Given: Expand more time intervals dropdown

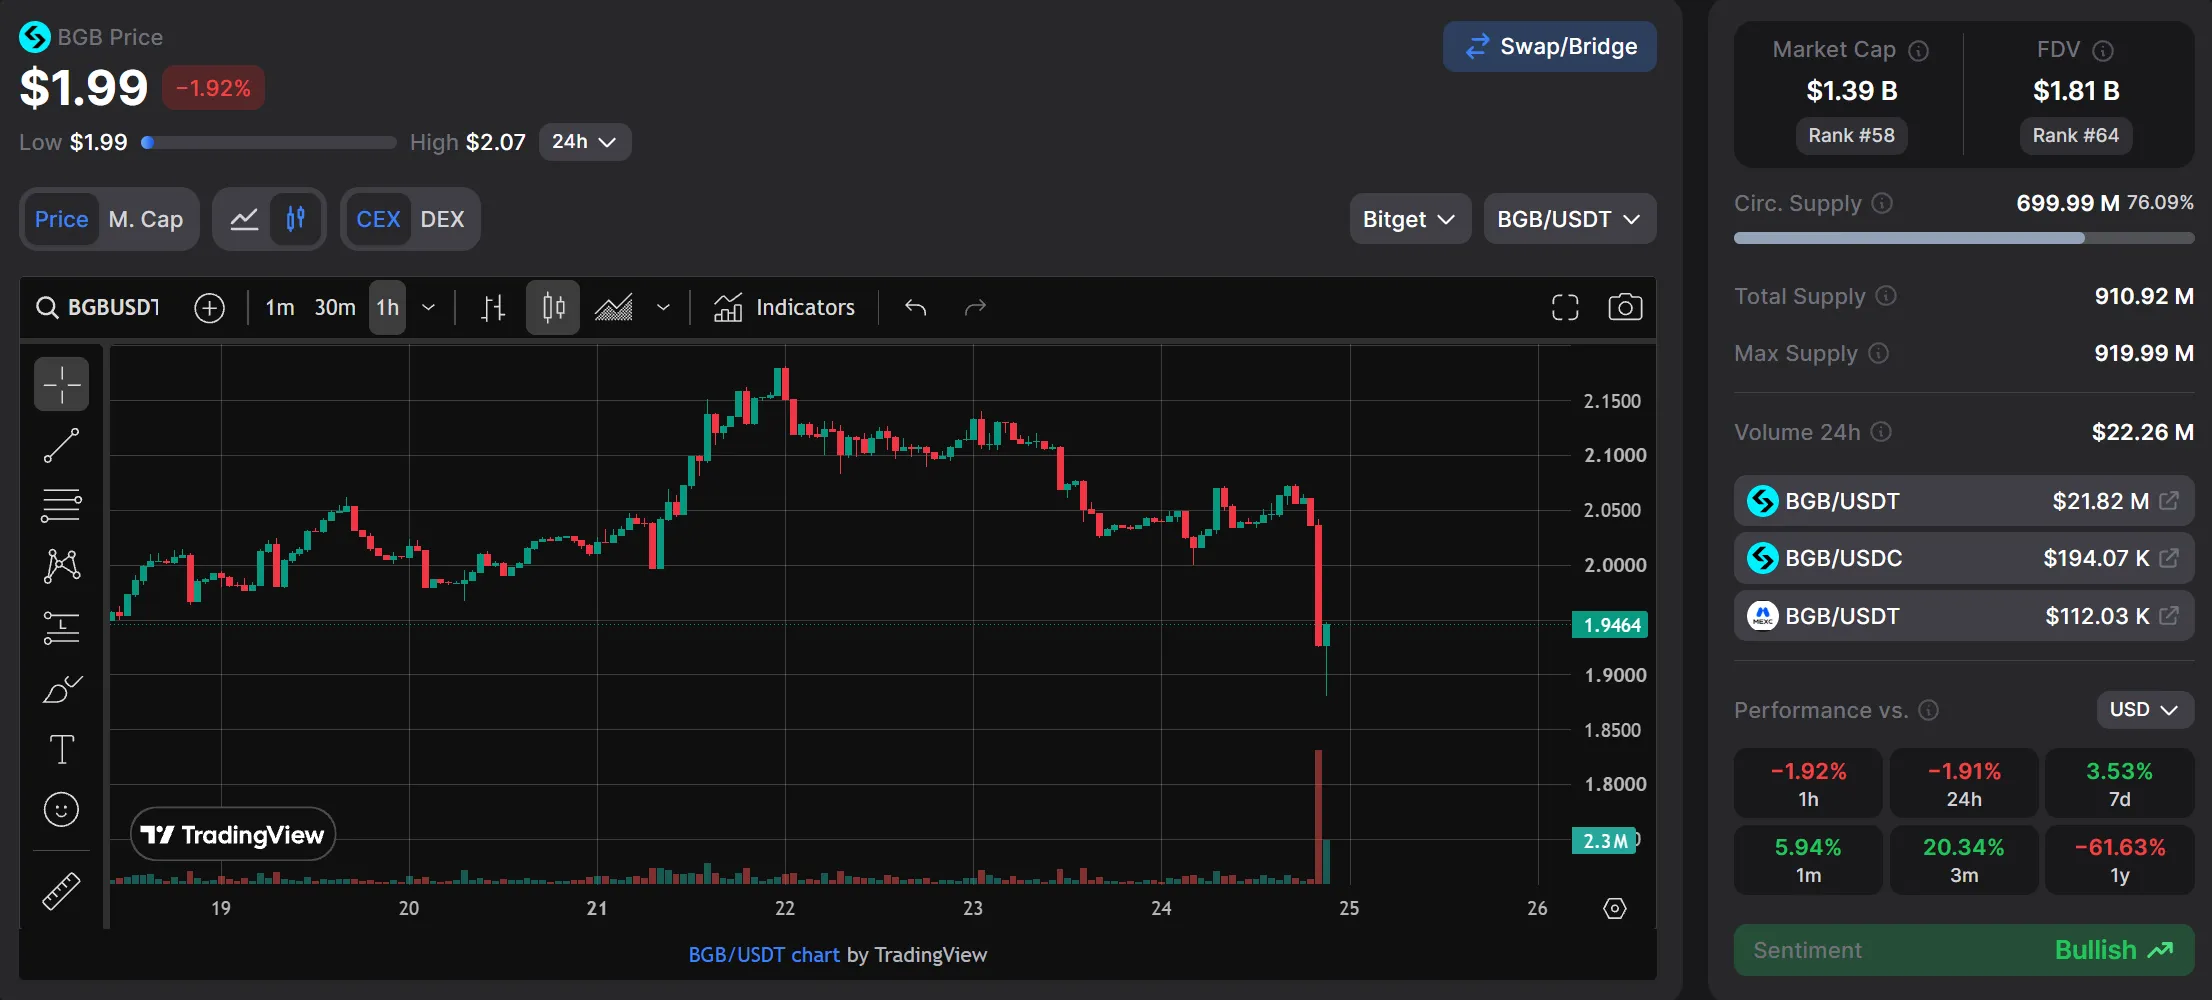Looking at the screenshot, I should click(428, 307).
